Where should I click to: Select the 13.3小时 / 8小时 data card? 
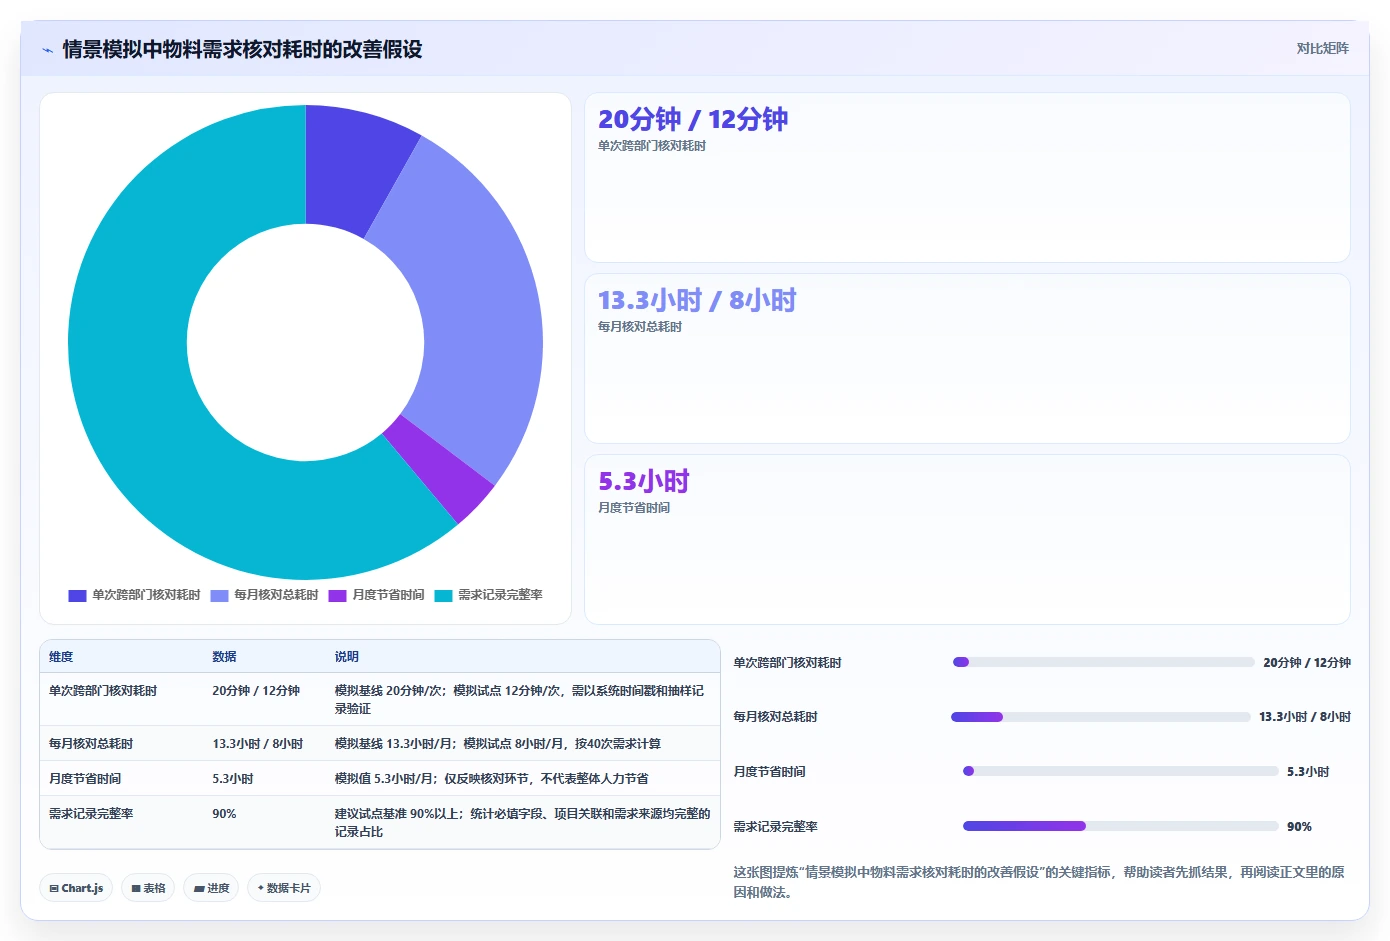(967, 359)
